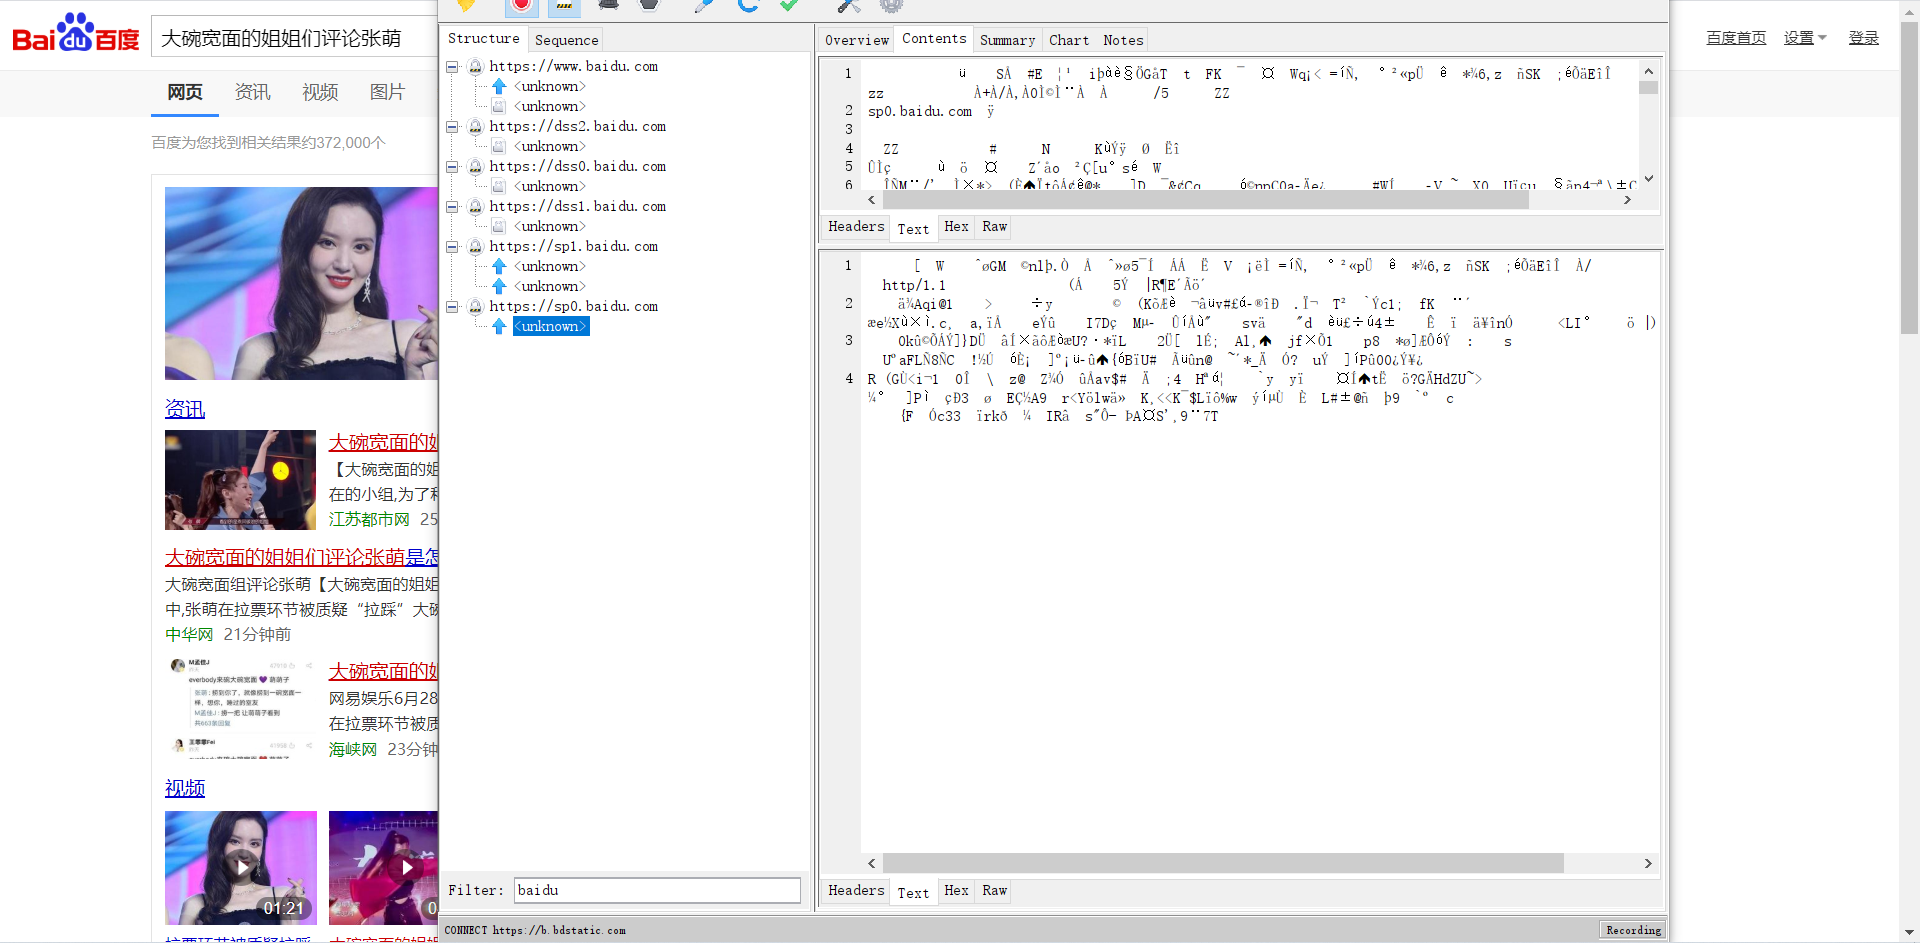Viewport: 1920px width, 943px height.
Task: Select Hex tab in the upper request pane
Action: click(956, 227)
